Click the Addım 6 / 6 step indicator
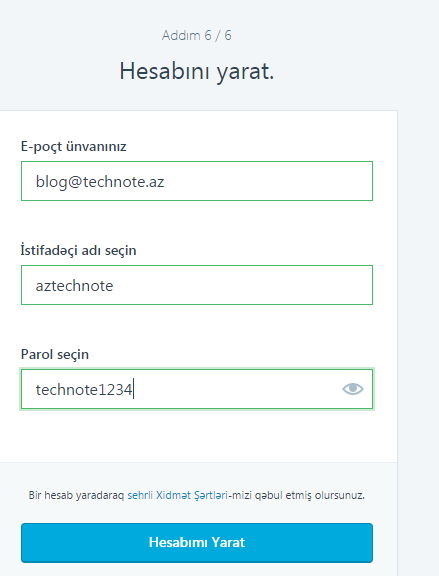 coord(197,35)
